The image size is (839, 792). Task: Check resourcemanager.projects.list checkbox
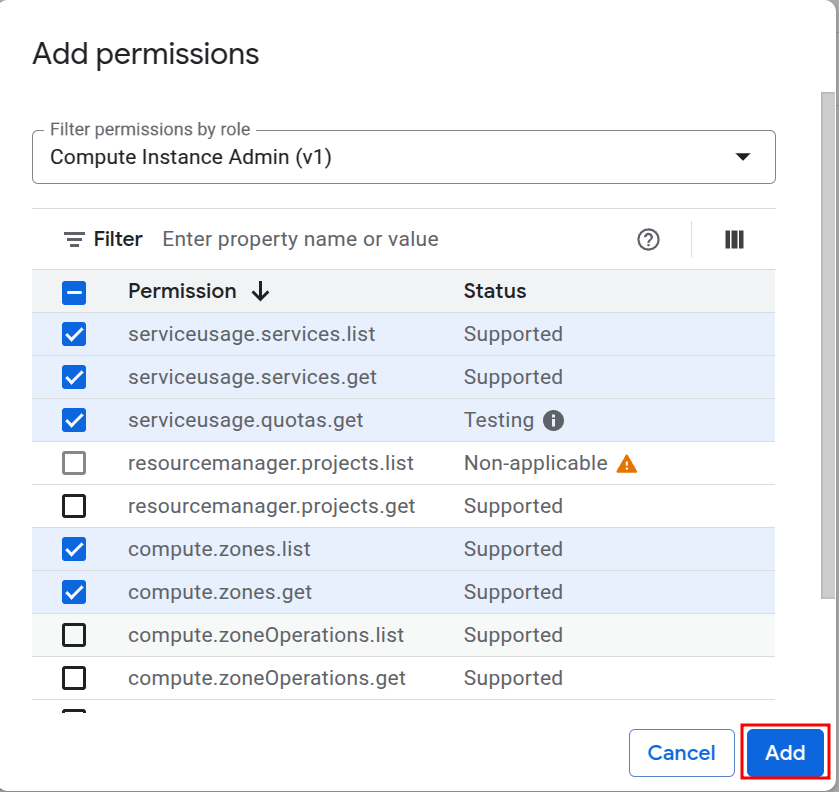[74, 463]
